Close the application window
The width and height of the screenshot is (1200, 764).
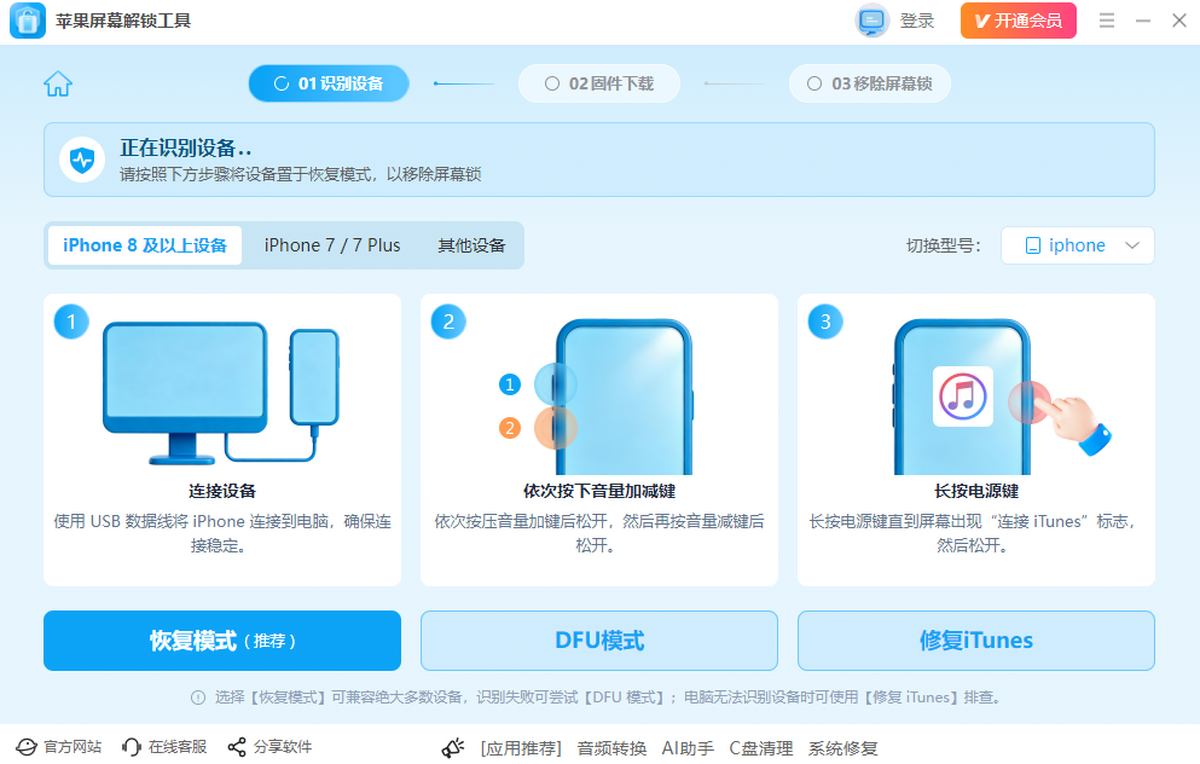(x=1179, y=21)
